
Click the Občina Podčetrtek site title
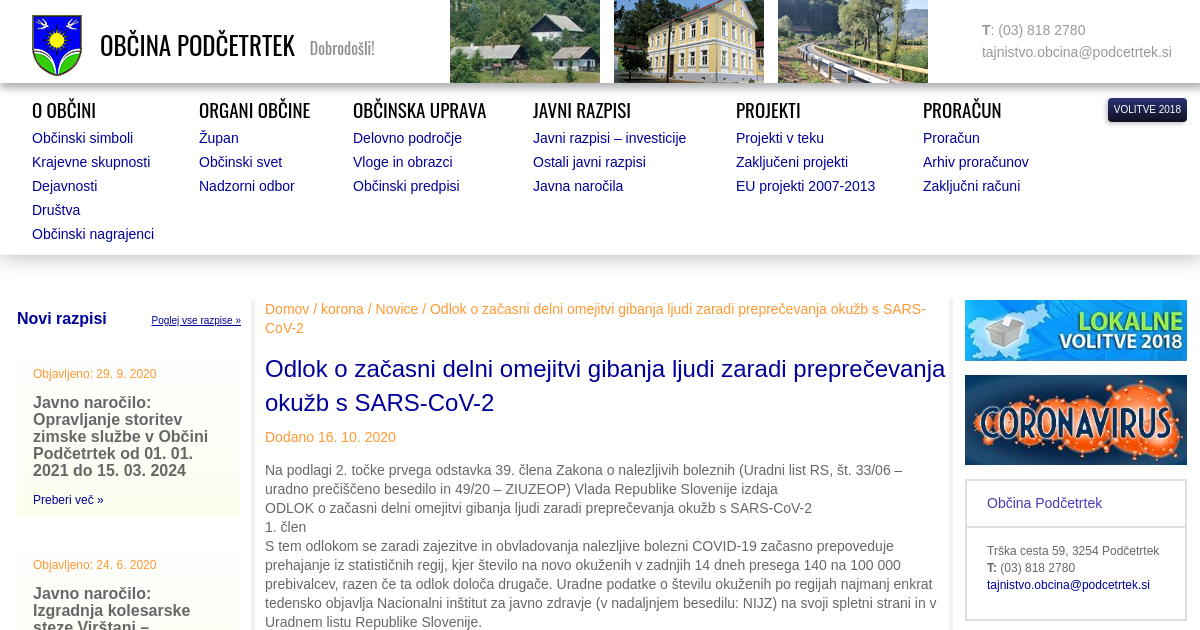click(197, 46)
